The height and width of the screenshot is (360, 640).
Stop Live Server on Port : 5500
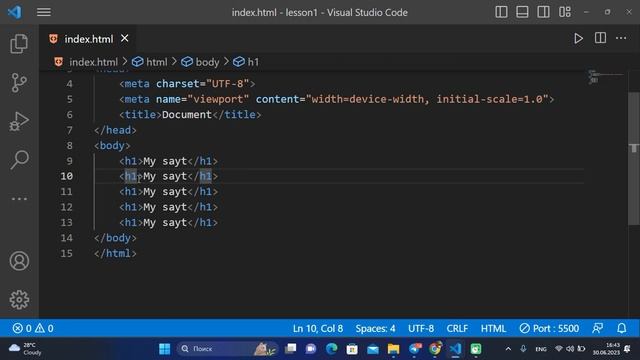click(x=549, y=329)
